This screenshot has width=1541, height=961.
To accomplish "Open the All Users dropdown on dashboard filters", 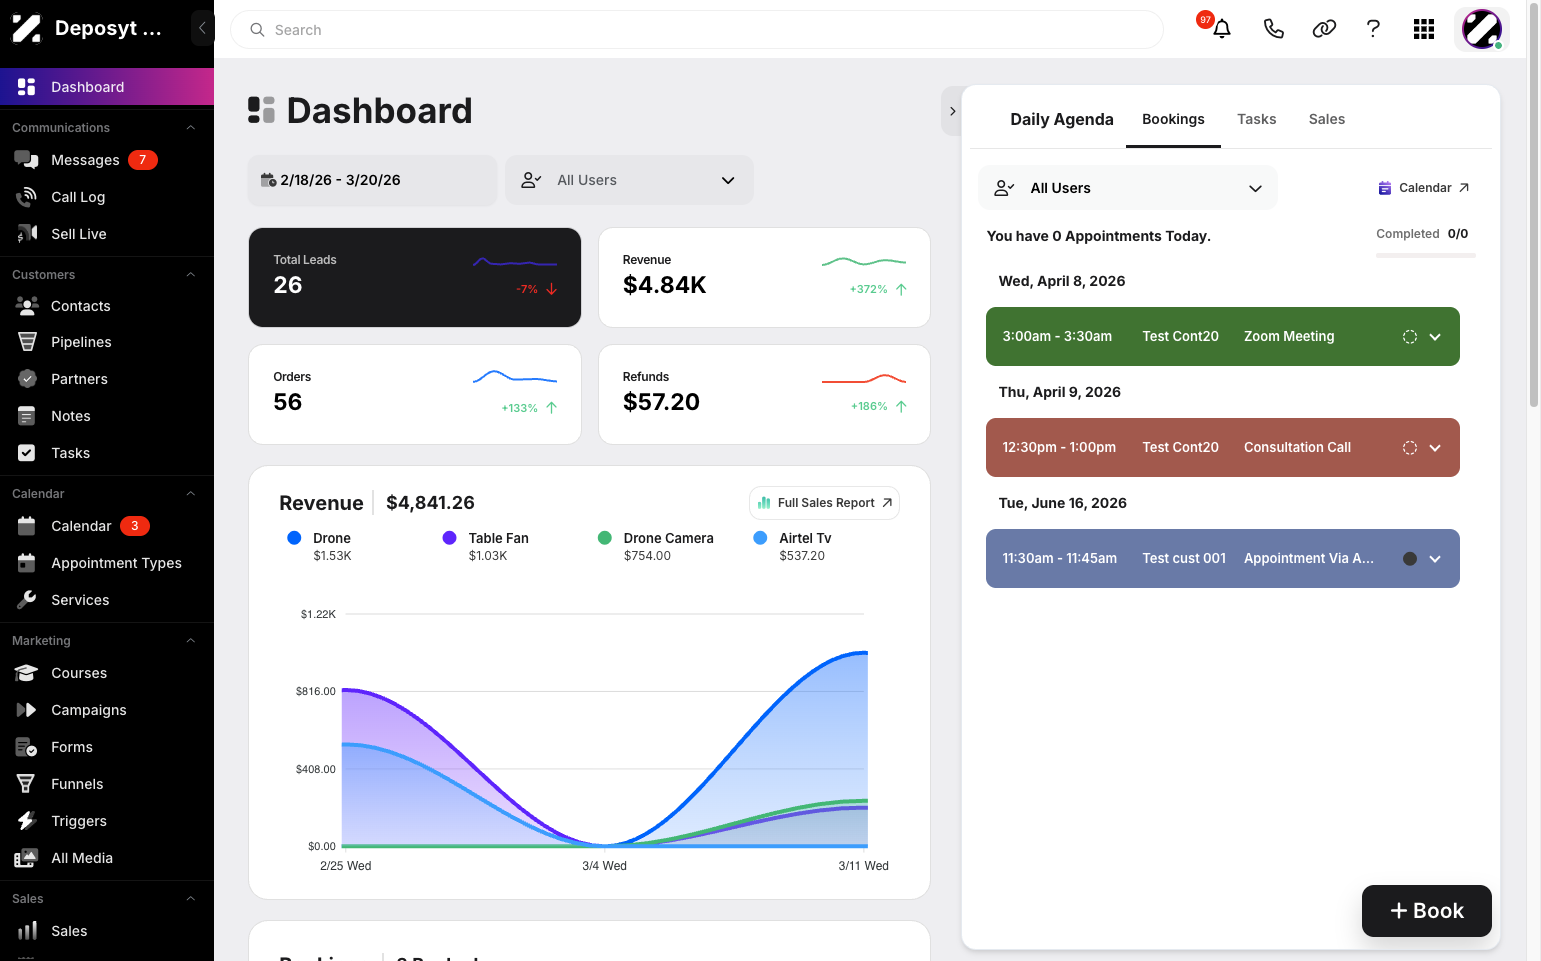I will (x=629, y=180).
